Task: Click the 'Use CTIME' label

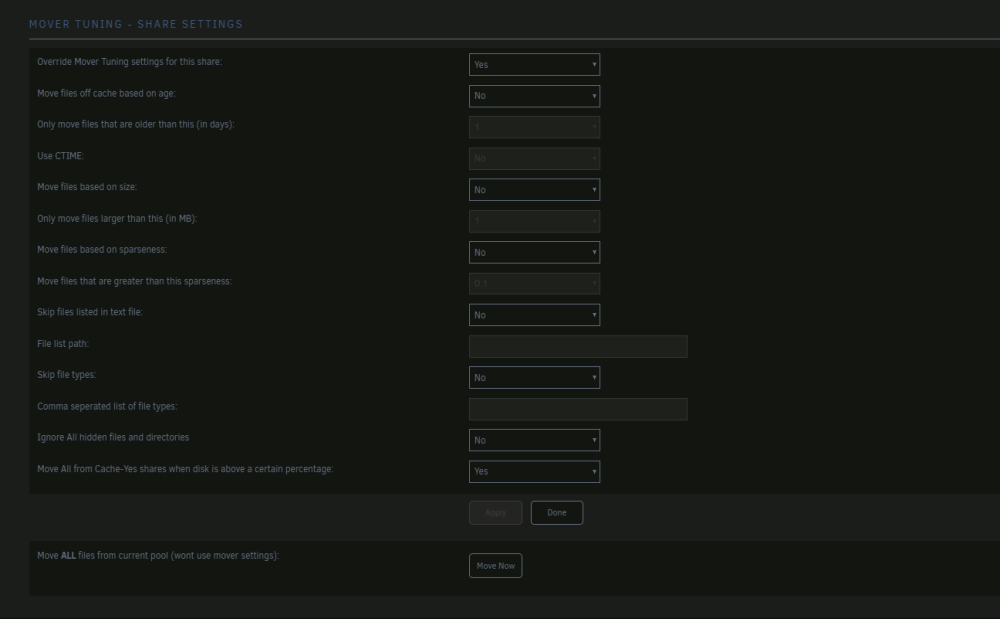Action: (61, 156)
